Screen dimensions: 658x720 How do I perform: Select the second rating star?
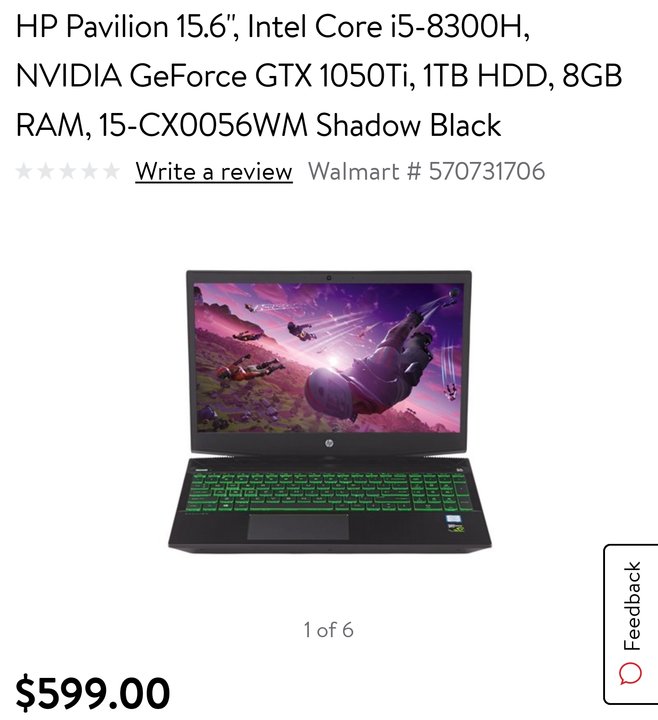point(46,171)
